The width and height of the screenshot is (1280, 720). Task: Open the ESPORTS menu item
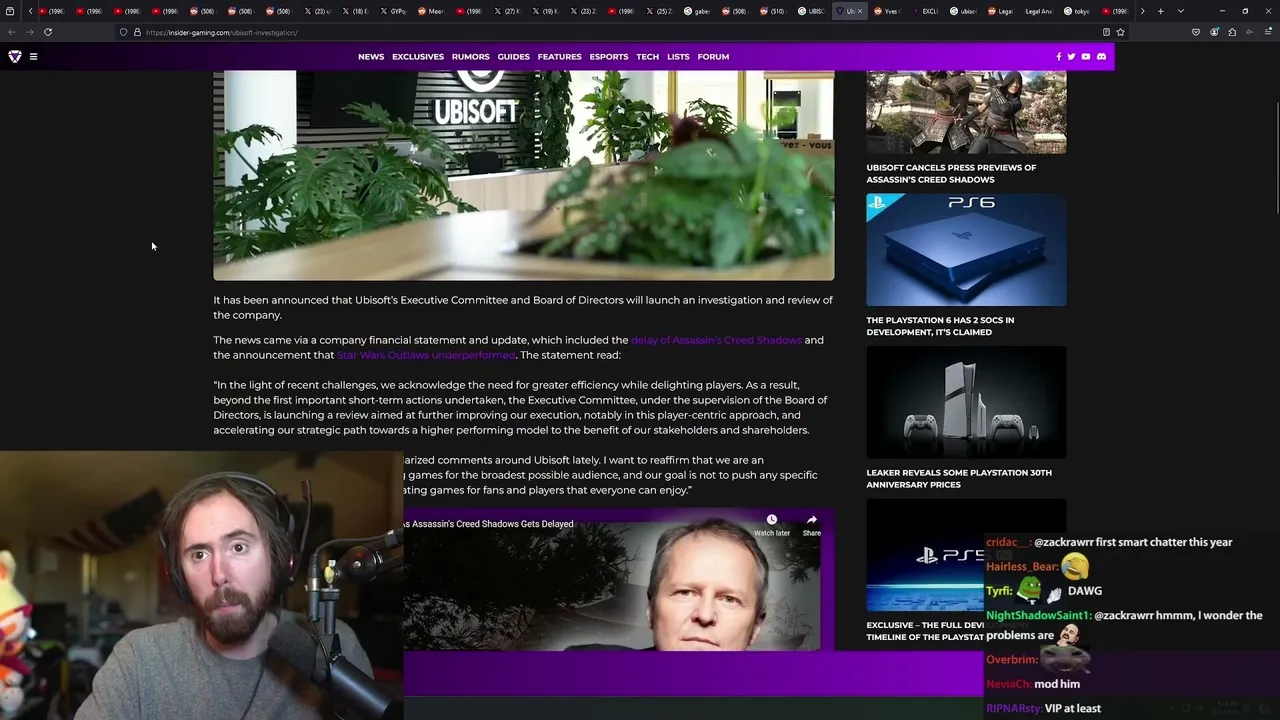(x=609, y=57)
